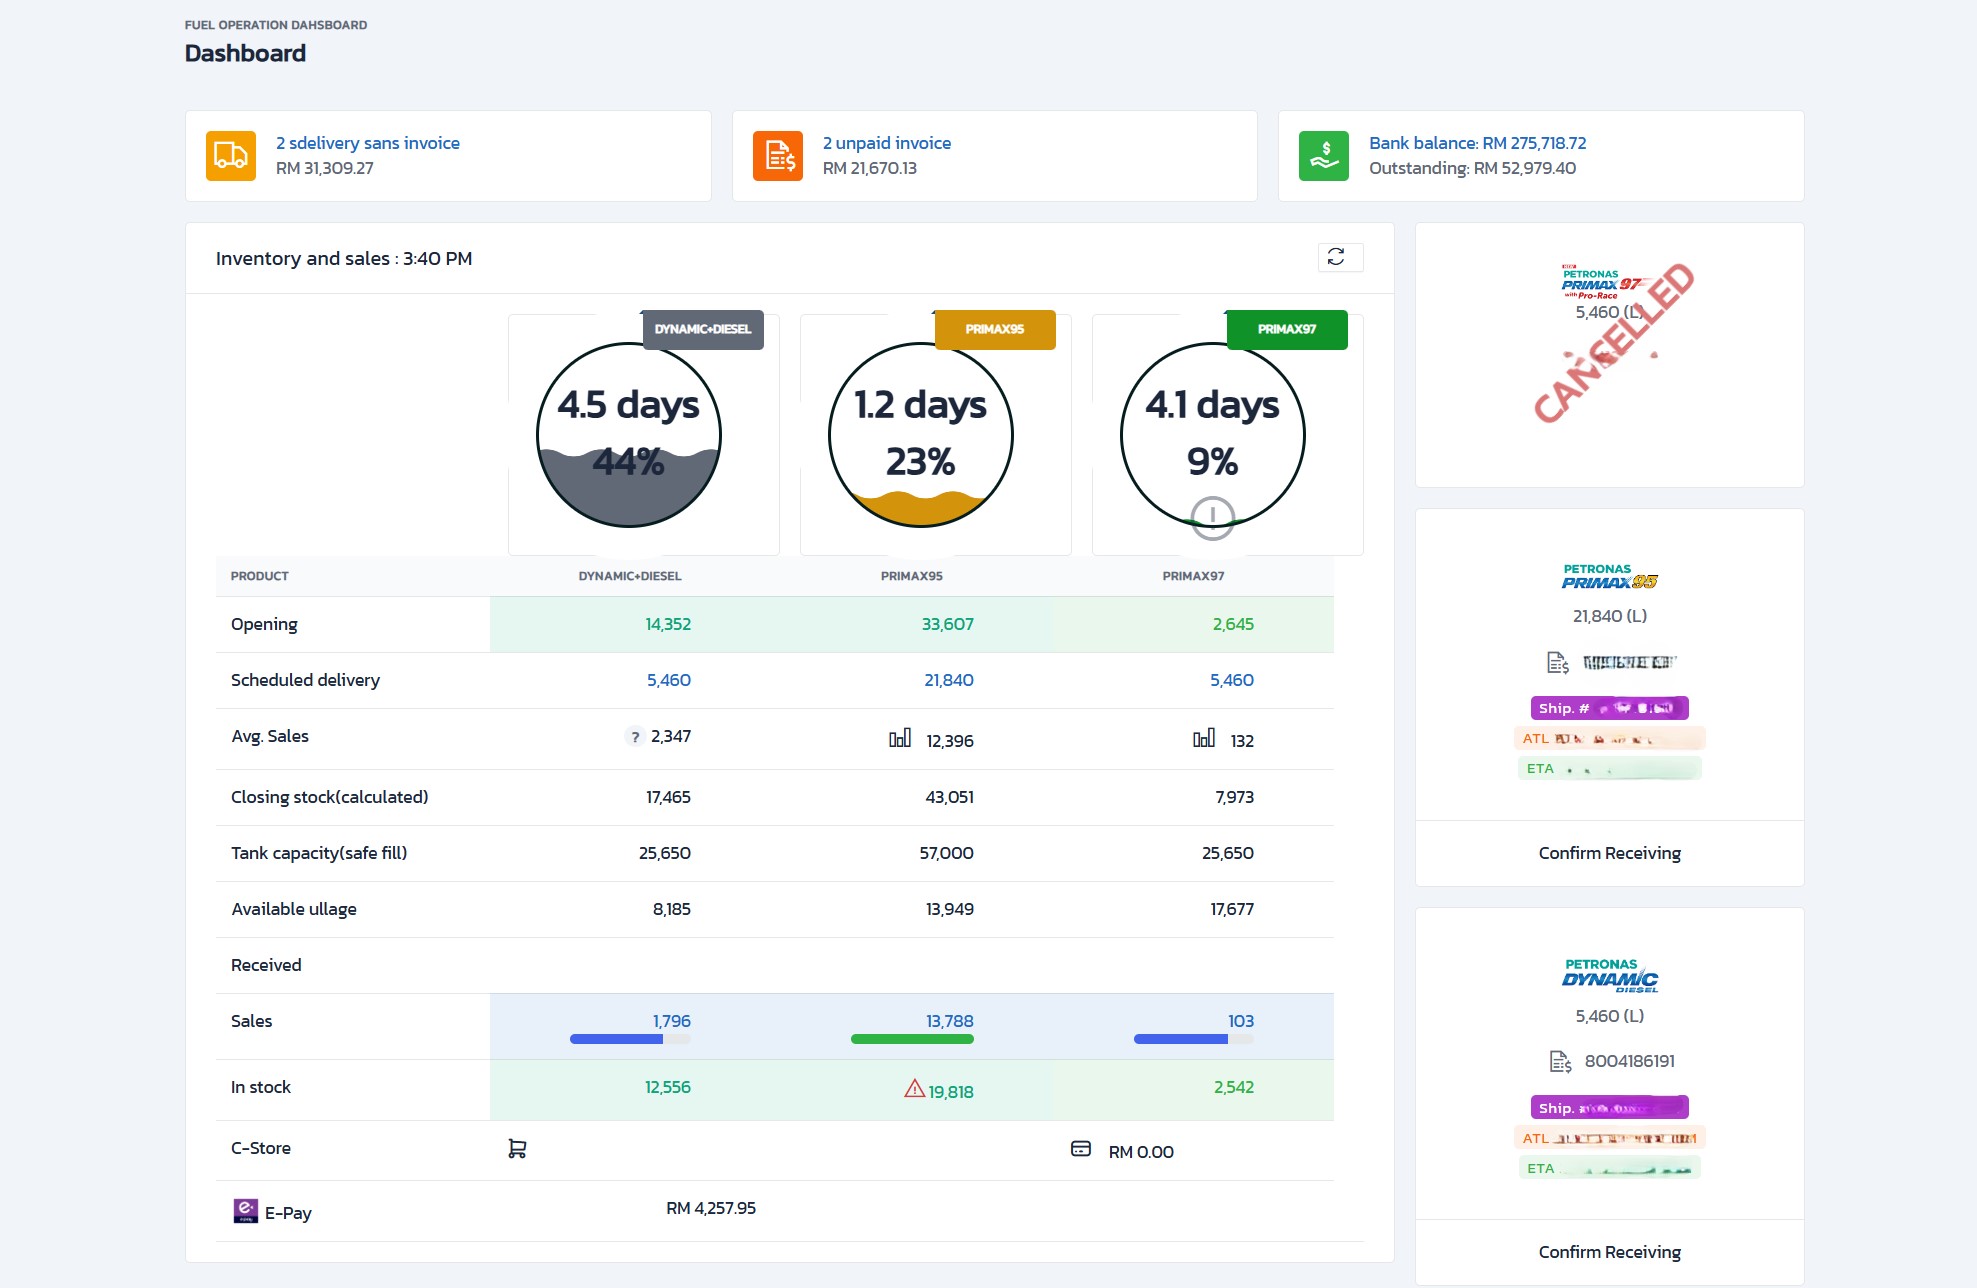Confirm receiving for the Dynamic Diesel delivery
This screenshot has height=1288, width=1977.
click(x=1609, y=1252)
